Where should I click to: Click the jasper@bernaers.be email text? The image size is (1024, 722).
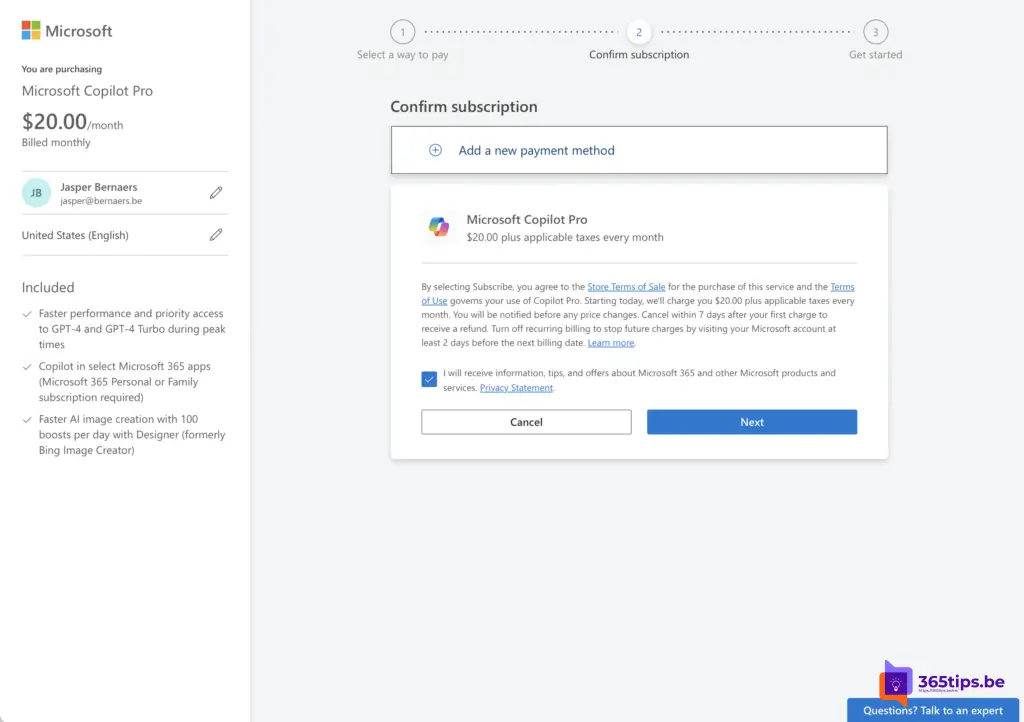(x=102, y=201)
